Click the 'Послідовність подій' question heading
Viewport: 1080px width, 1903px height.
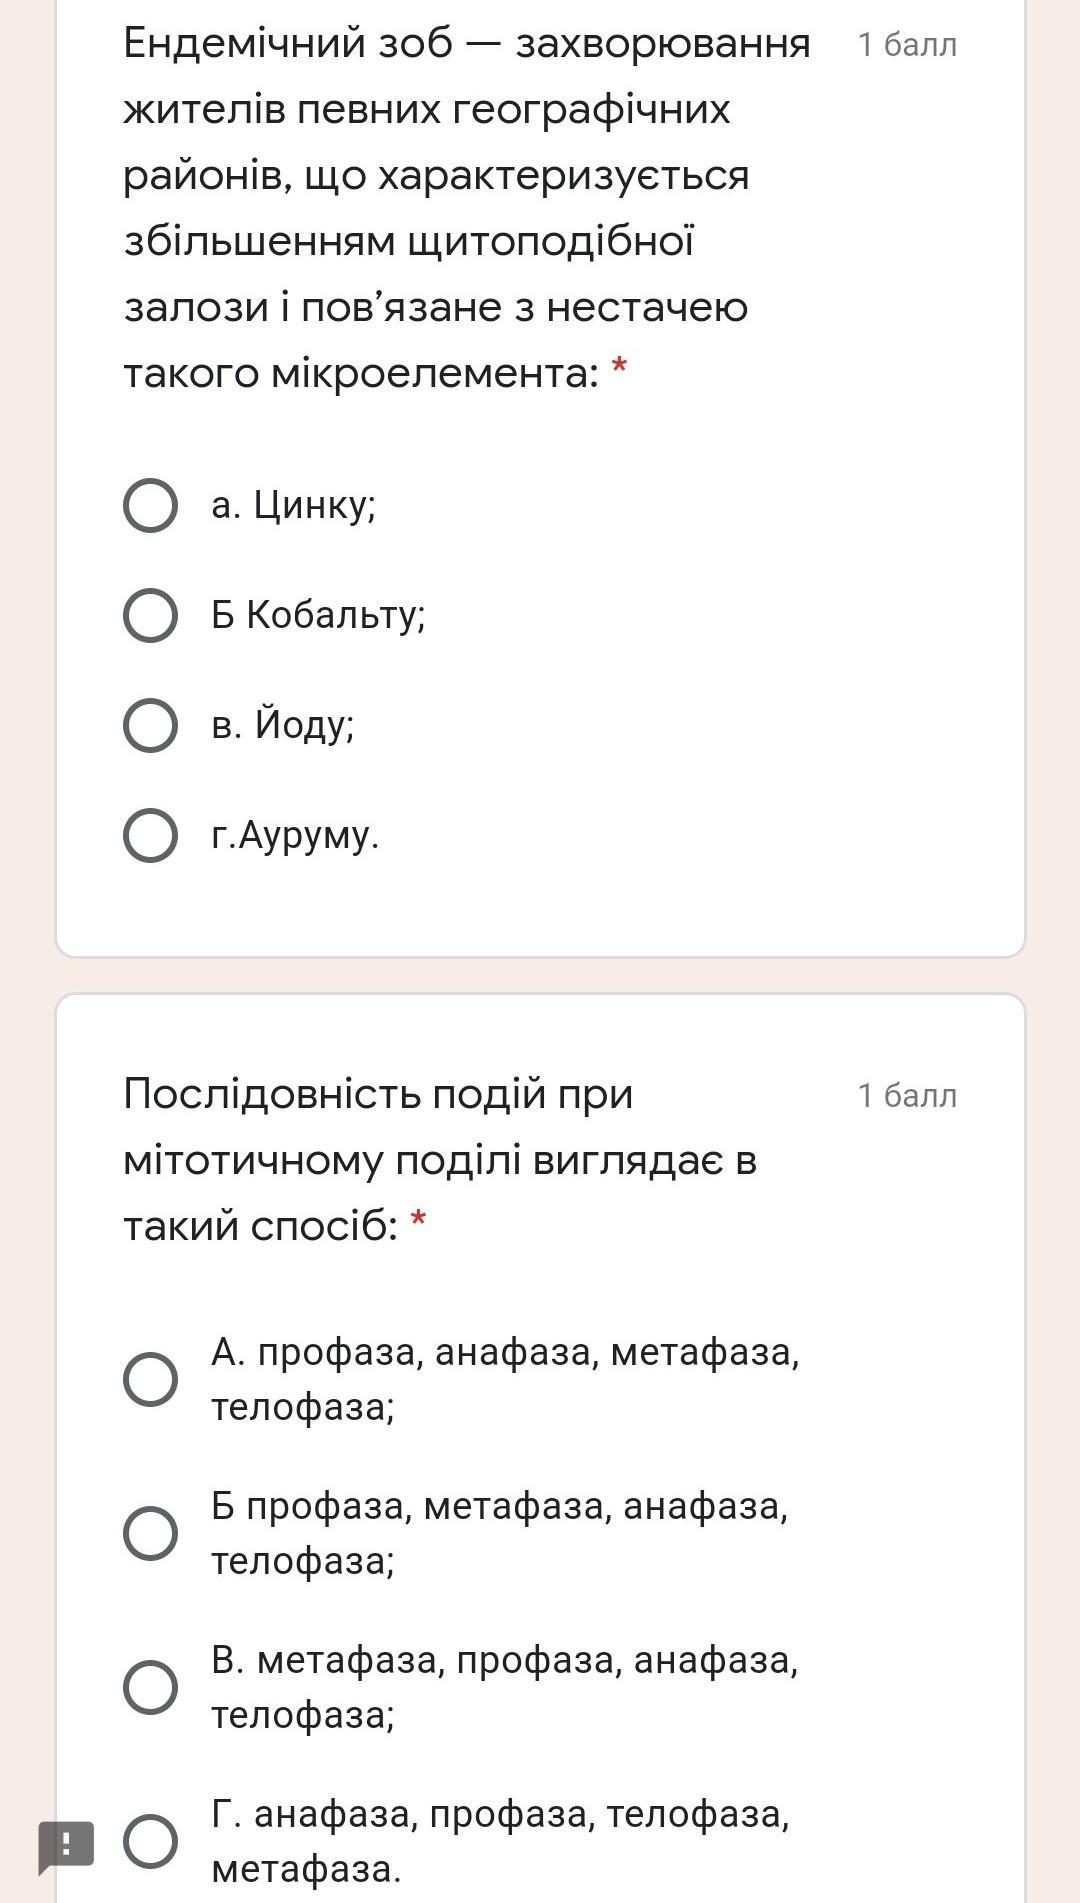pyautogui.click(x=440, y=1159)
